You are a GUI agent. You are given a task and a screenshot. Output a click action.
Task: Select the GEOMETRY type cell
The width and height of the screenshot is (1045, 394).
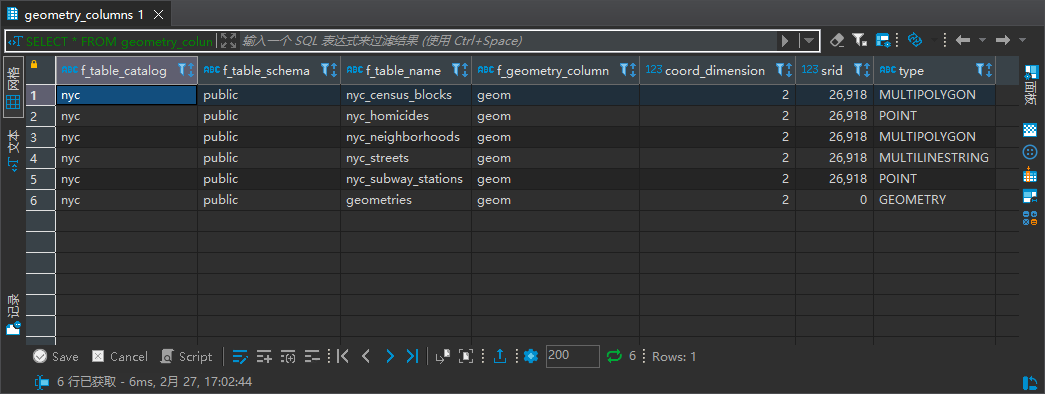tap(934, 200)
